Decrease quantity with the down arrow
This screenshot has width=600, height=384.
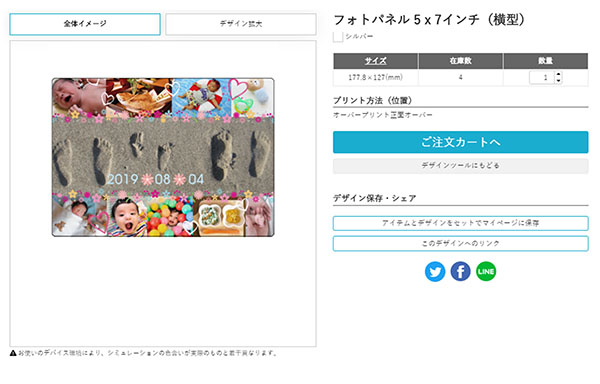coord(558,81)
